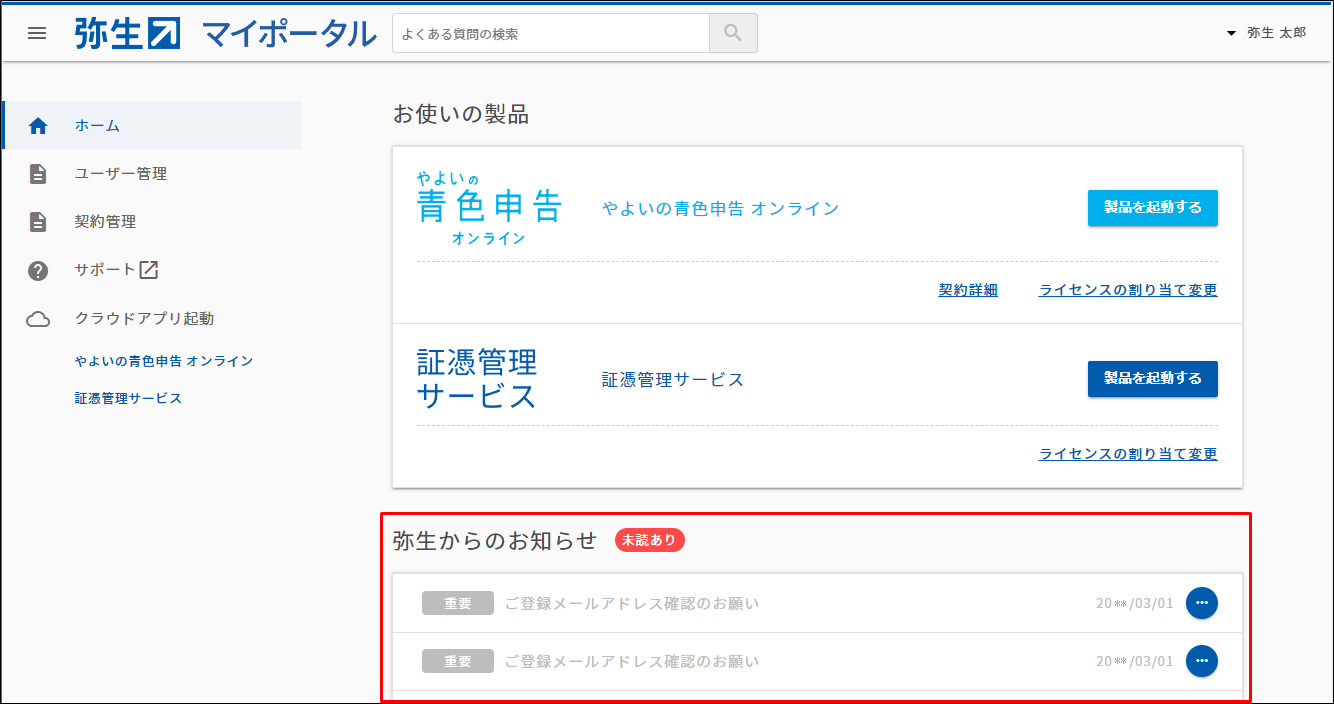Click the 証憑管理サービス product logo
1334x704 pixels.
[x=478, y=379]
